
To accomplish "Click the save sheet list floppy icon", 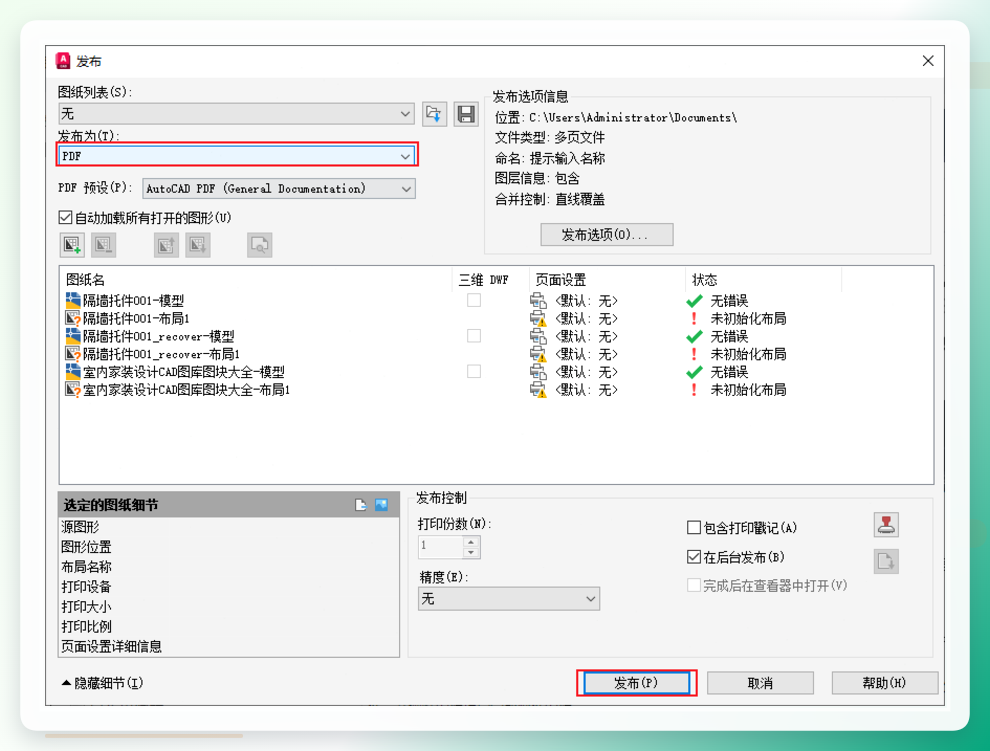I will coord(466,114).
